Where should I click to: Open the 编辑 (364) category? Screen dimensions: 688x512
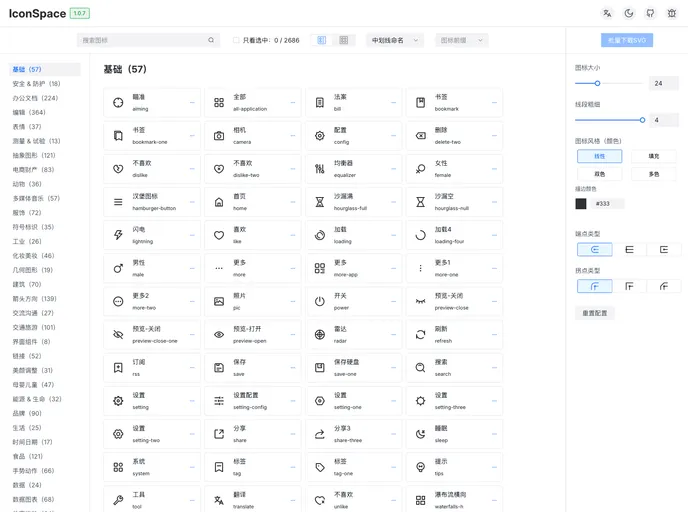click(29, 112)
